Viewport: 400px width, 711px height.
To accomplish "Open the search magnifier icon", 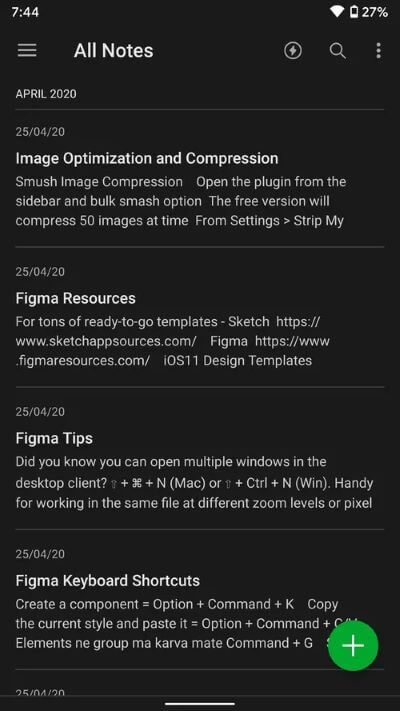I will (x=337, y=51).
